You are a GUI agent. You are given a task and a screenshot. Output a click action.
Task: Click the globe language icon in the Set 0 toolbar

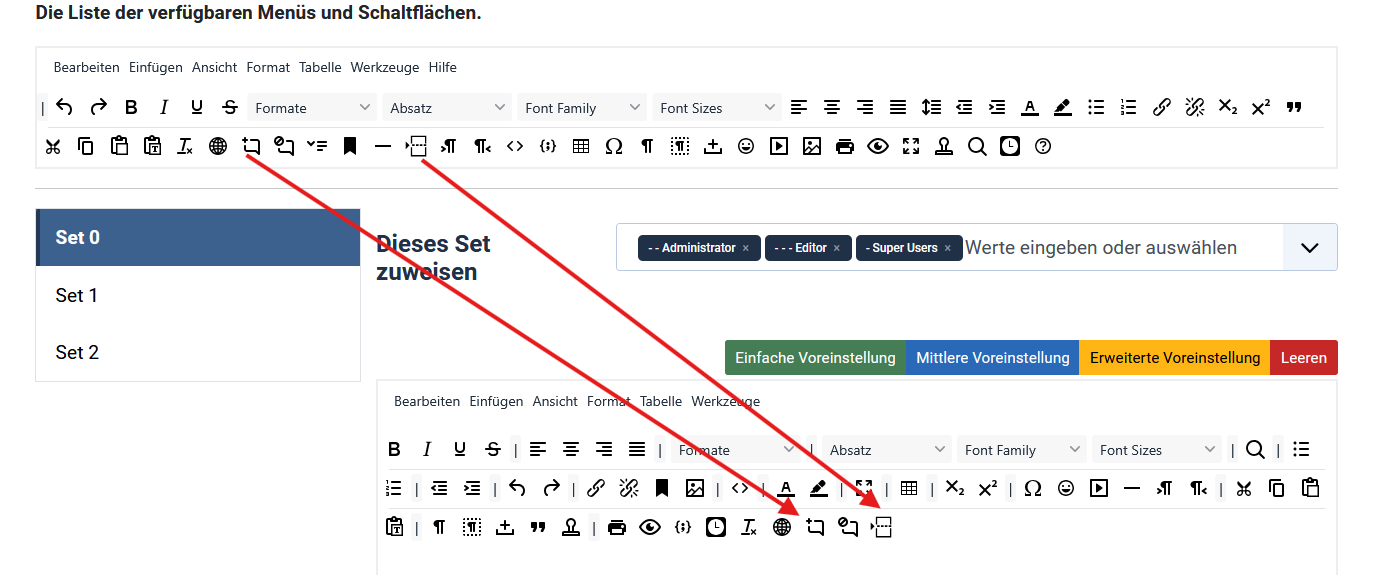click(x=782, y=527)
